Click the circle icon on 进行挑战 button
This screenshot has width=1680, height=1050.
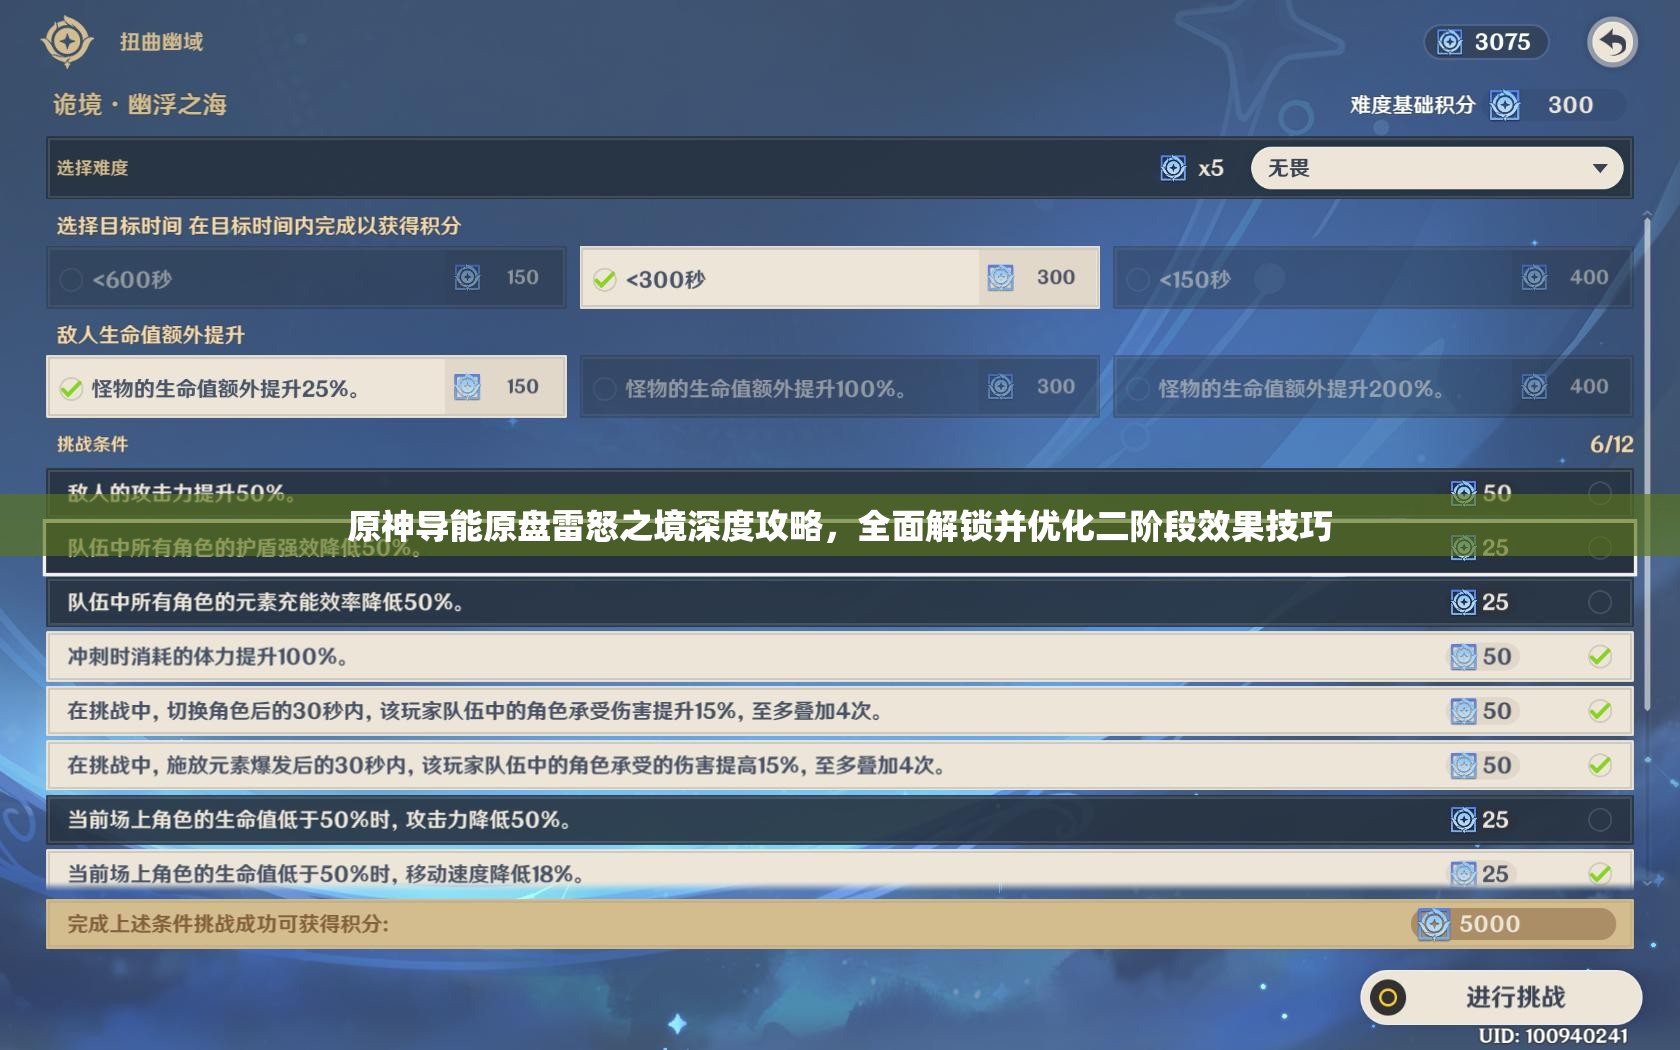pos(1388,997)
